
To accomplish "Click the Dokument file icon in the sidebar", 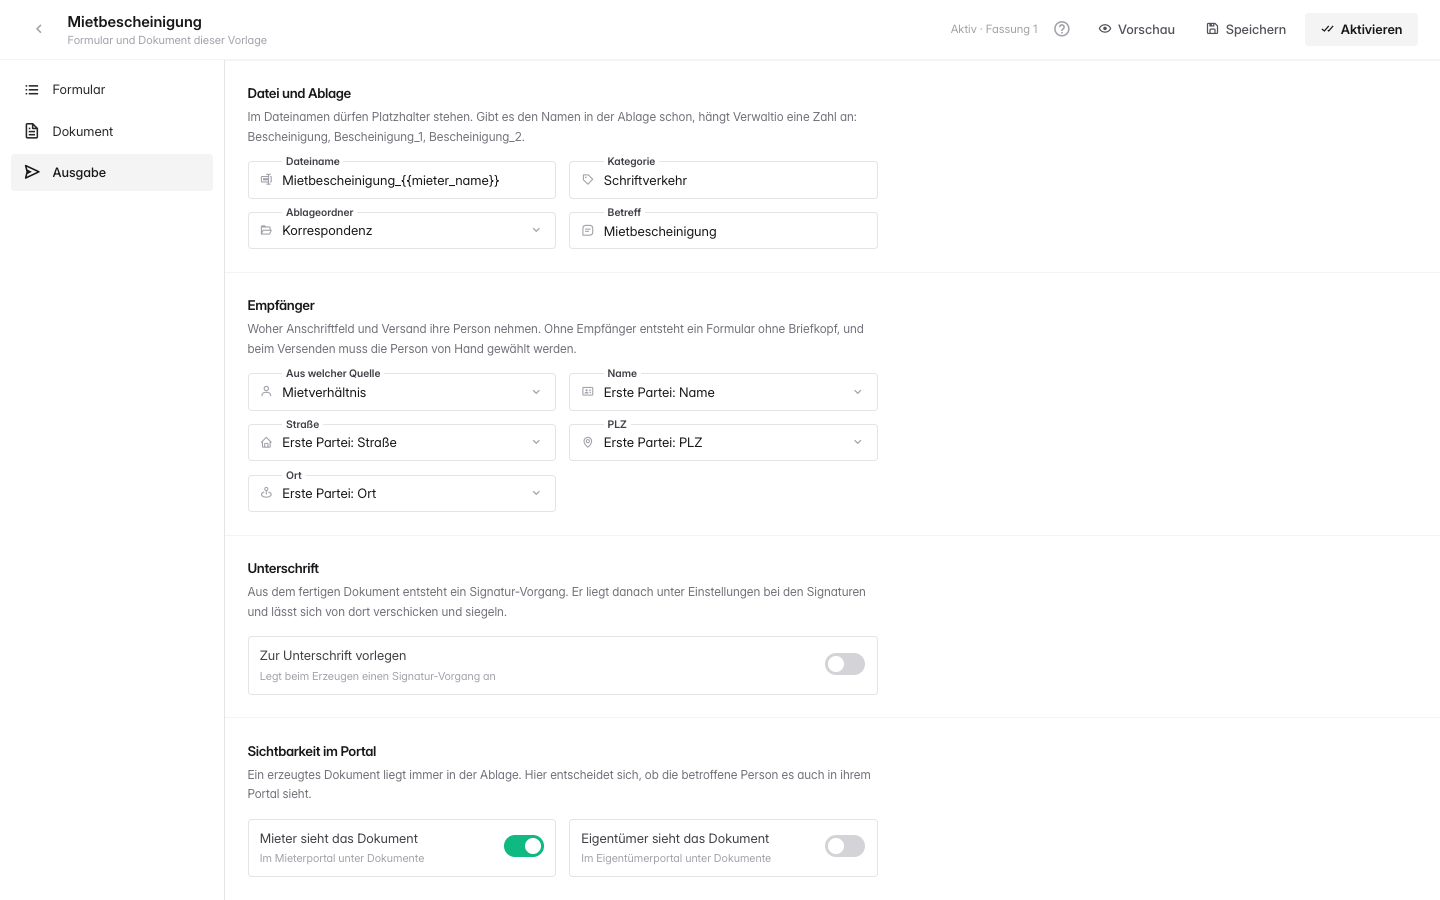I will [32, 131].
